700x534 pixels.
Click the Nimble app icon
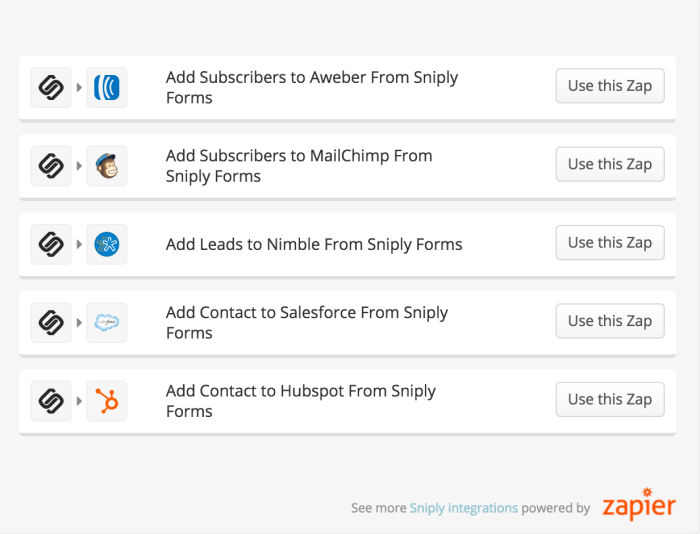pyautogui.click(x=107, y=244)
